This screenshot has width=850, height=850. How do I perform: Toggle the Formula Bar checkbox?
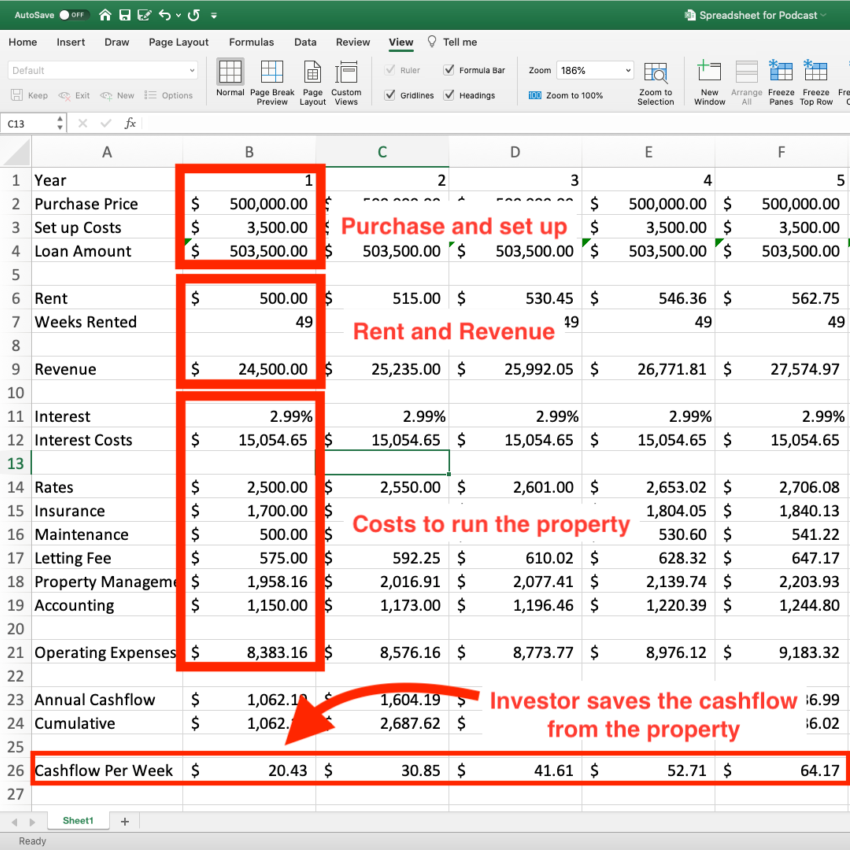449,70
